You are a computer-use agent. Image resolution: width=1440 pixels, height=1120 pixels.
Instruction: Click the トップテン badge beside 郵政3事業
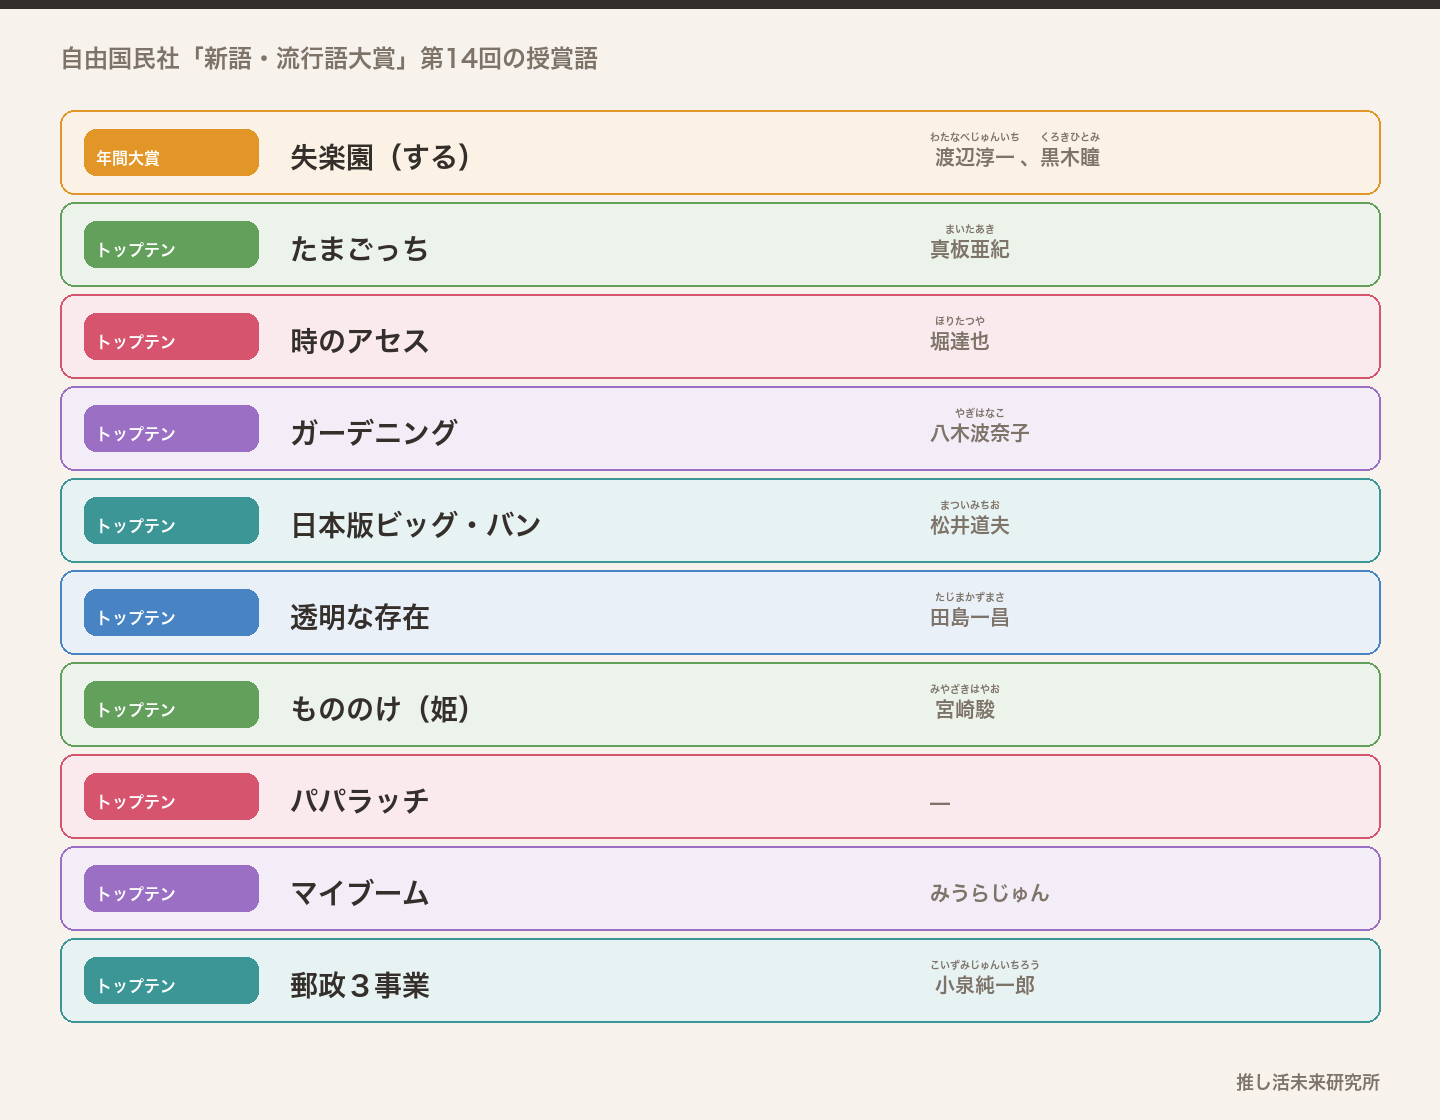171,981
